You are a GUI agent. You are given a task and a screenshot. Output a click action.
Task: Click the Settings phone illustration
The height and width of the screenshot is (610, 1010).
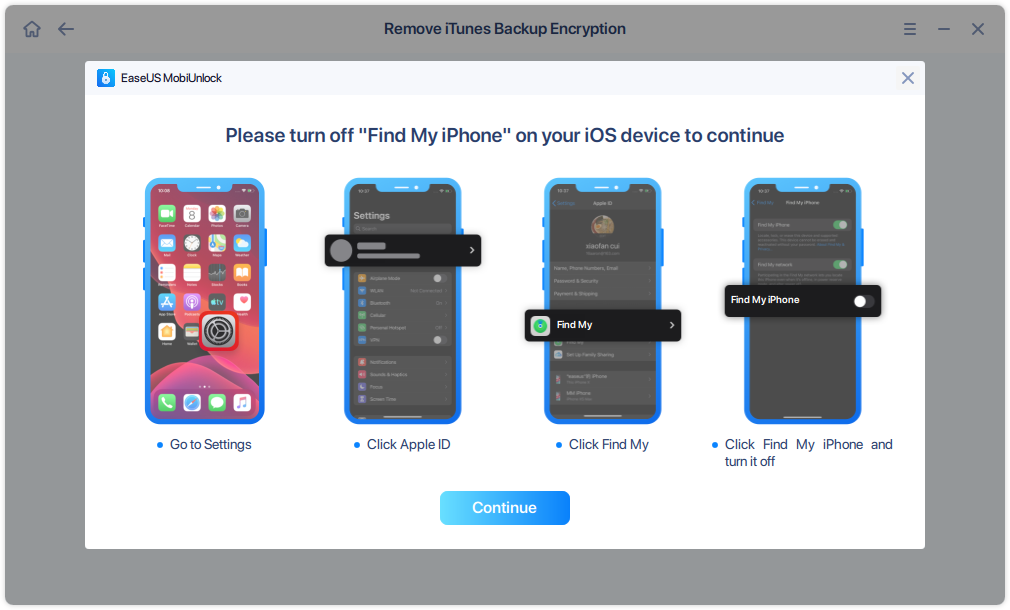tap(403, 301)
